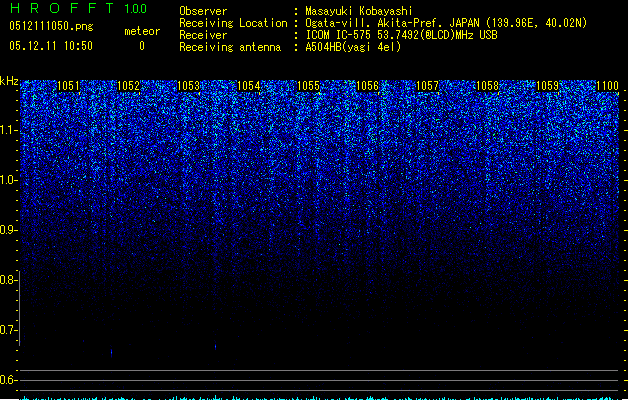Screen dimensions: 629x400
Task: Click the 0.9 kHz axis label
Action: tap(8, 230)
